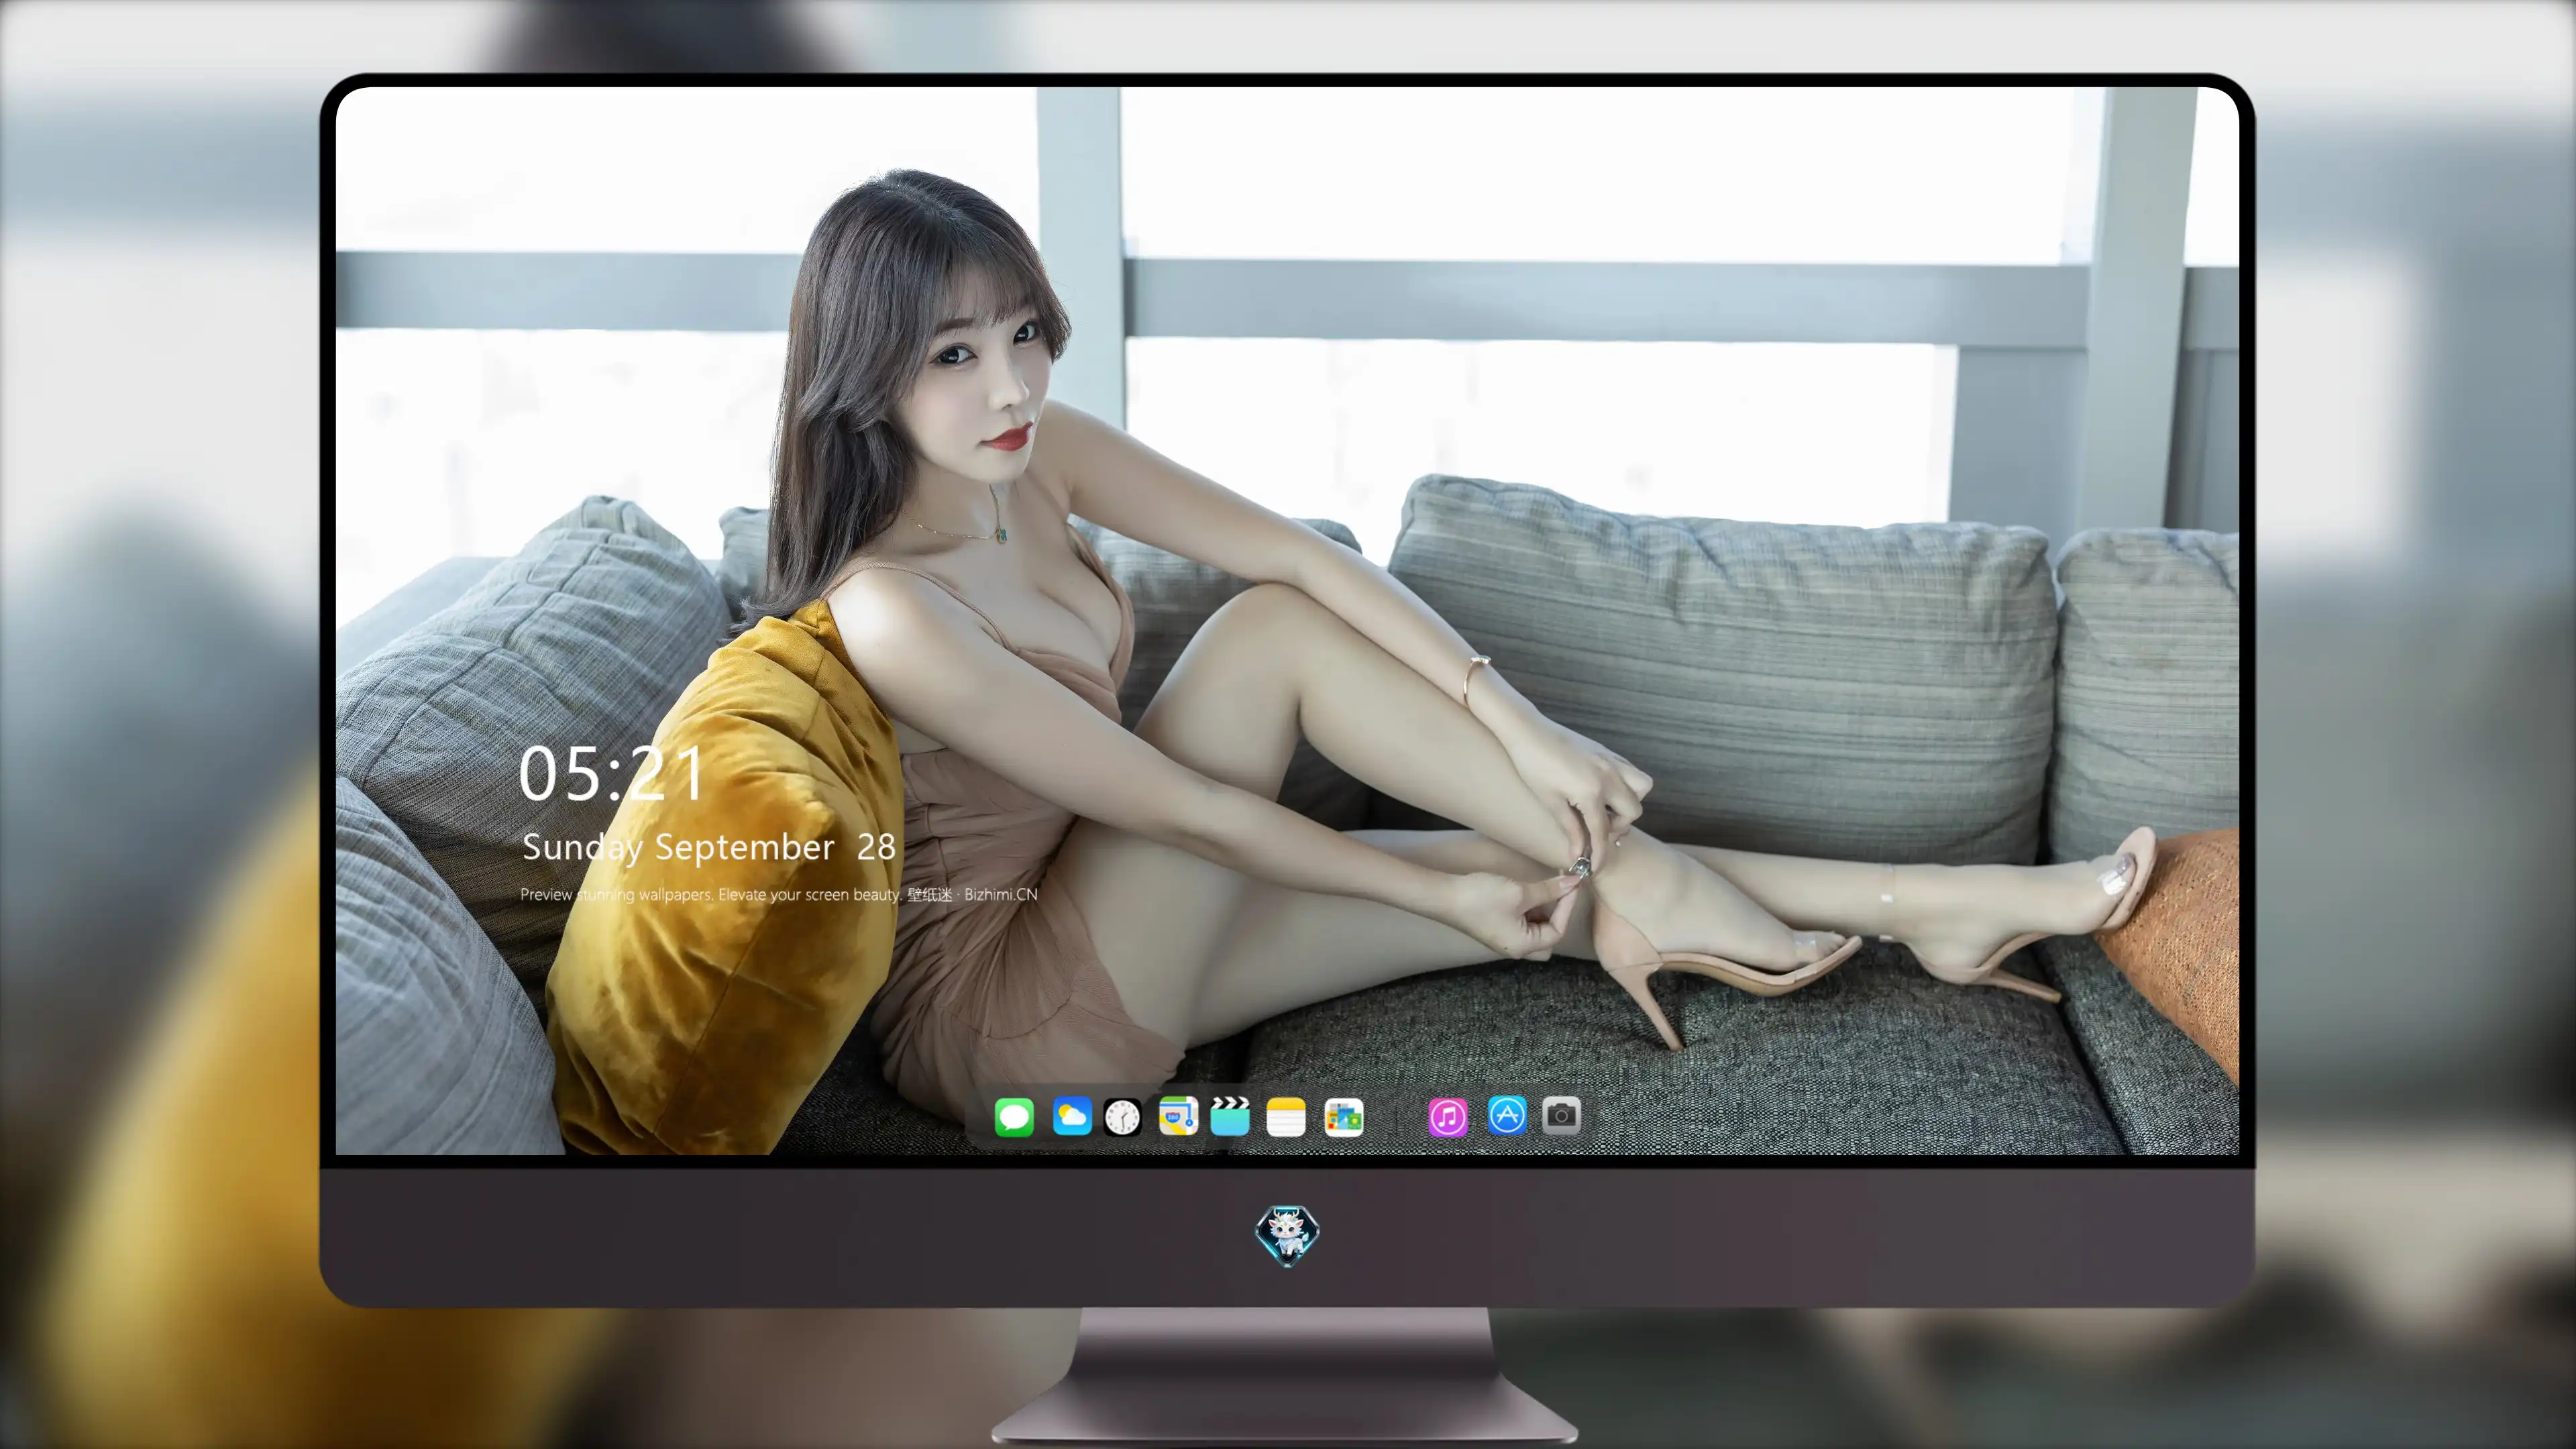Viewport: 2576px width, 1449px height.
Task: Open the photo collage app icon in the dock
Action: point(1344,1117)
